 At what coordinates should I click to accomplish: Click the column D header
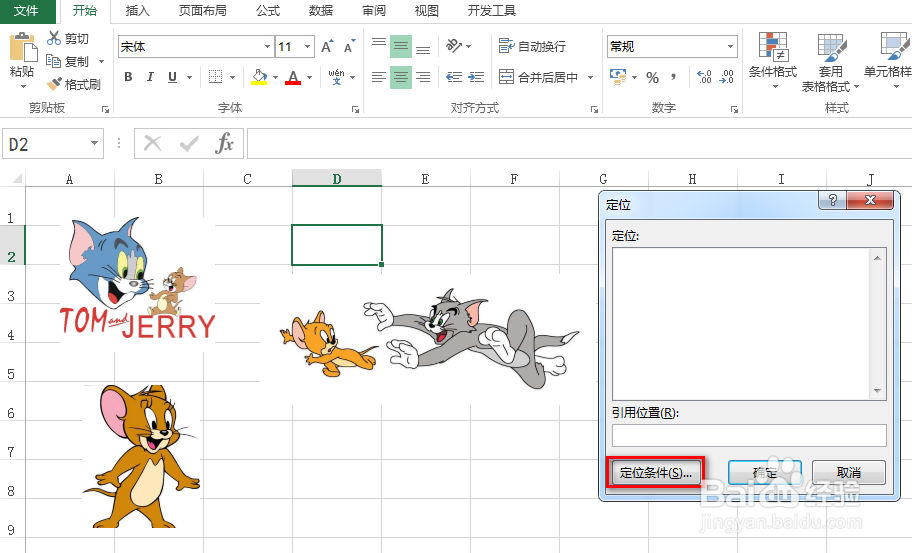tap(337, 179)
